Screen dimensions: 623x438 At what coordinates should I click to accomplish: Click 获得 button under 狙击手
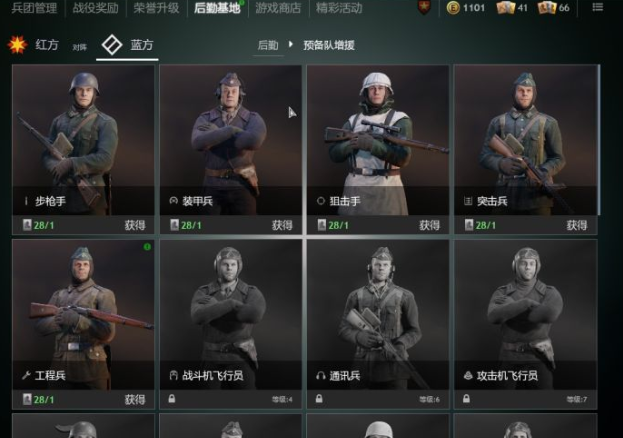430,225
